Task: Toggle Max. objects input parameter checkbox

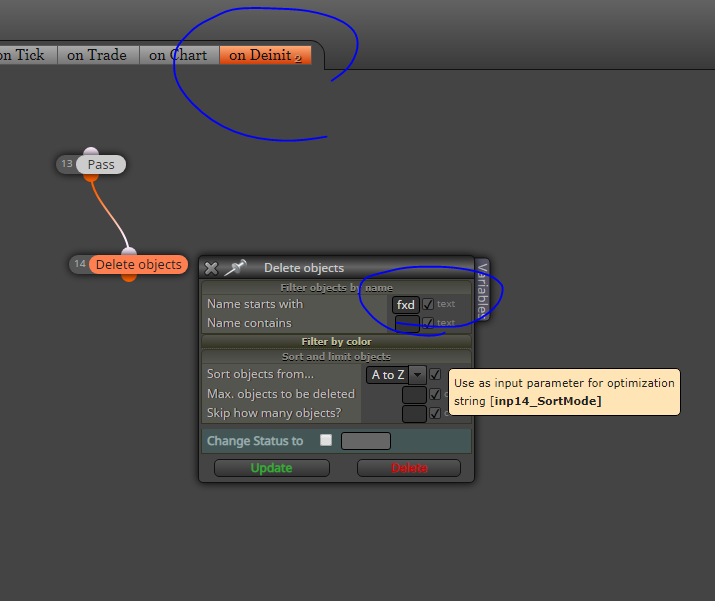Action: (x=435, y=394)
